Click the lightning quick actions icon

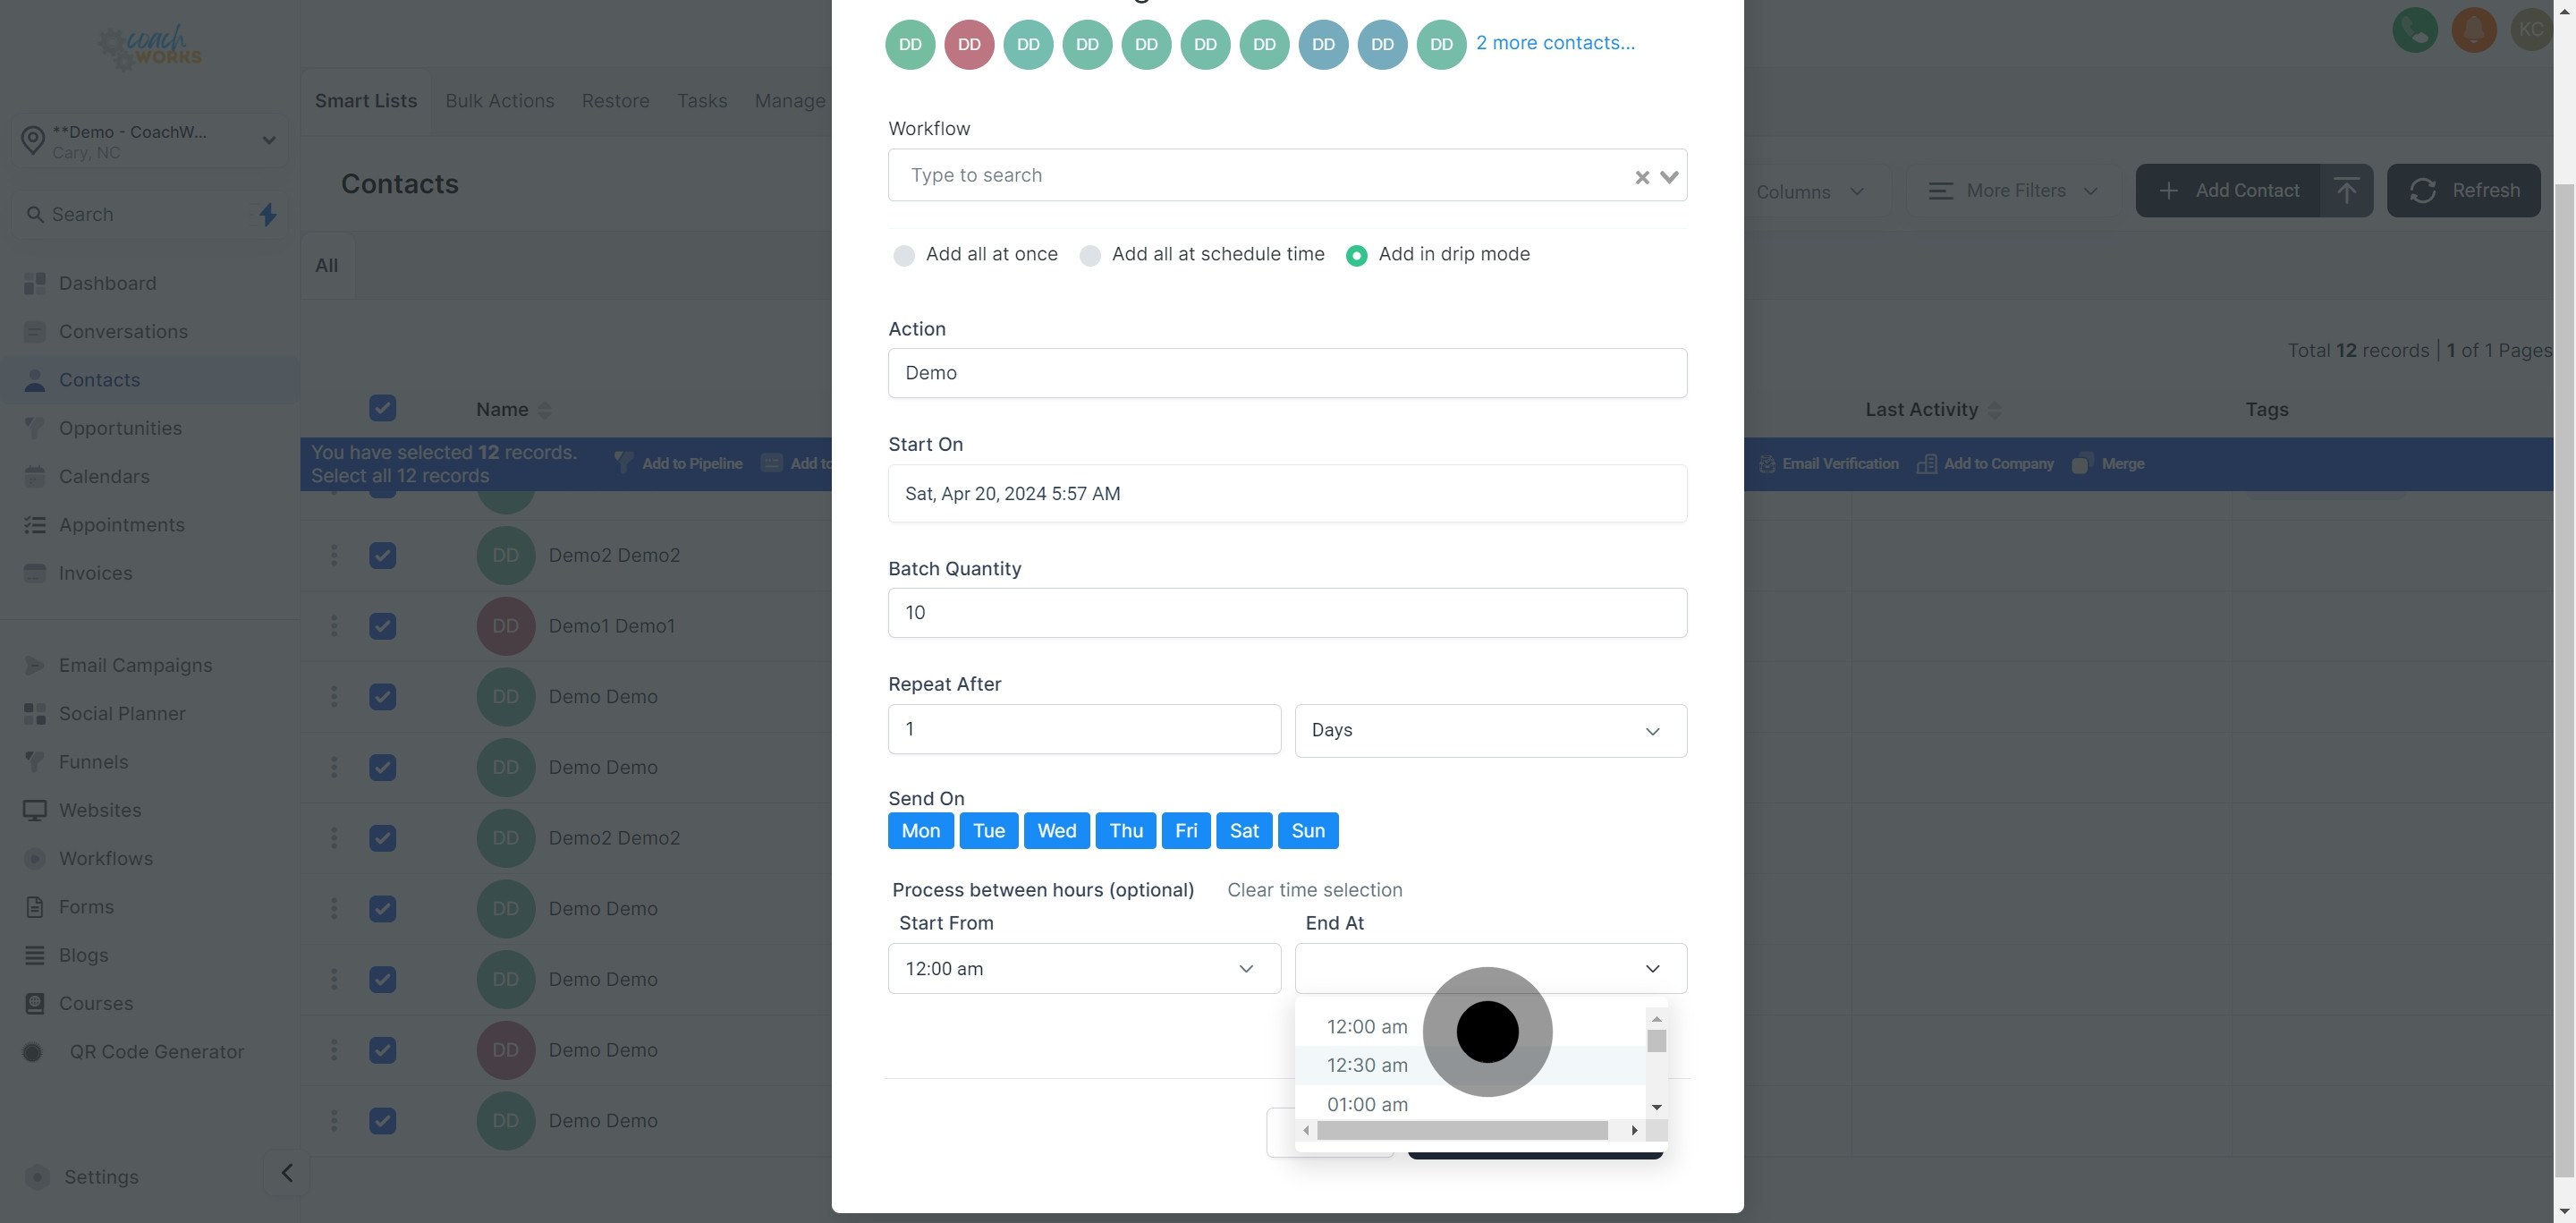[268, 214]
